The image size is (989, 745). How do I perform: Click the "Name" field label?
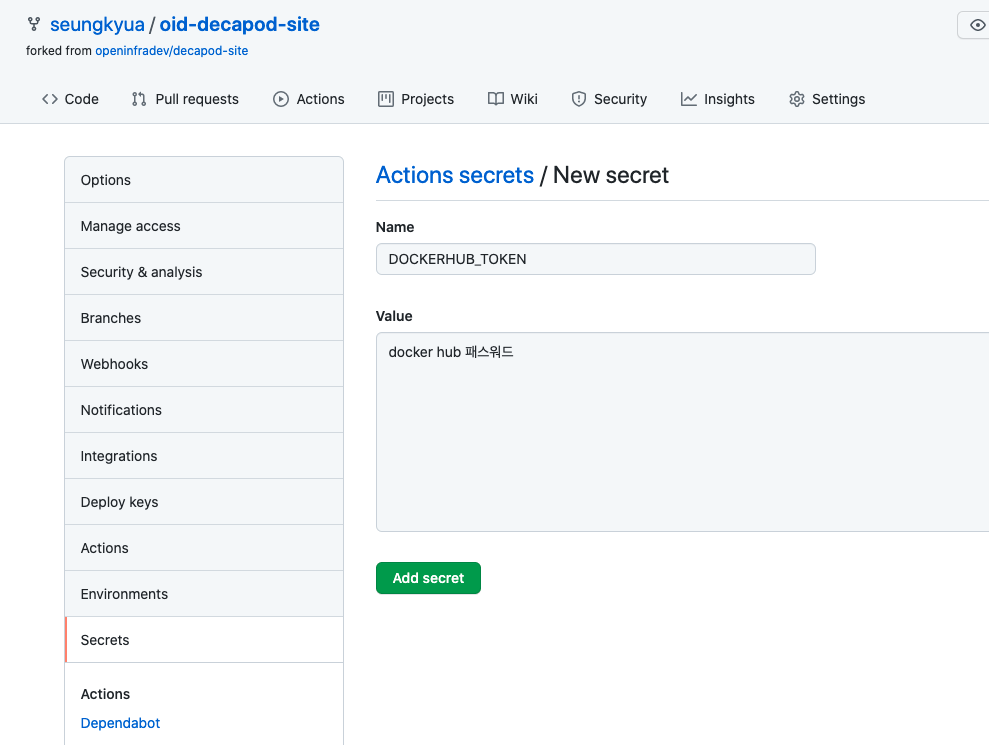point(395,227)
